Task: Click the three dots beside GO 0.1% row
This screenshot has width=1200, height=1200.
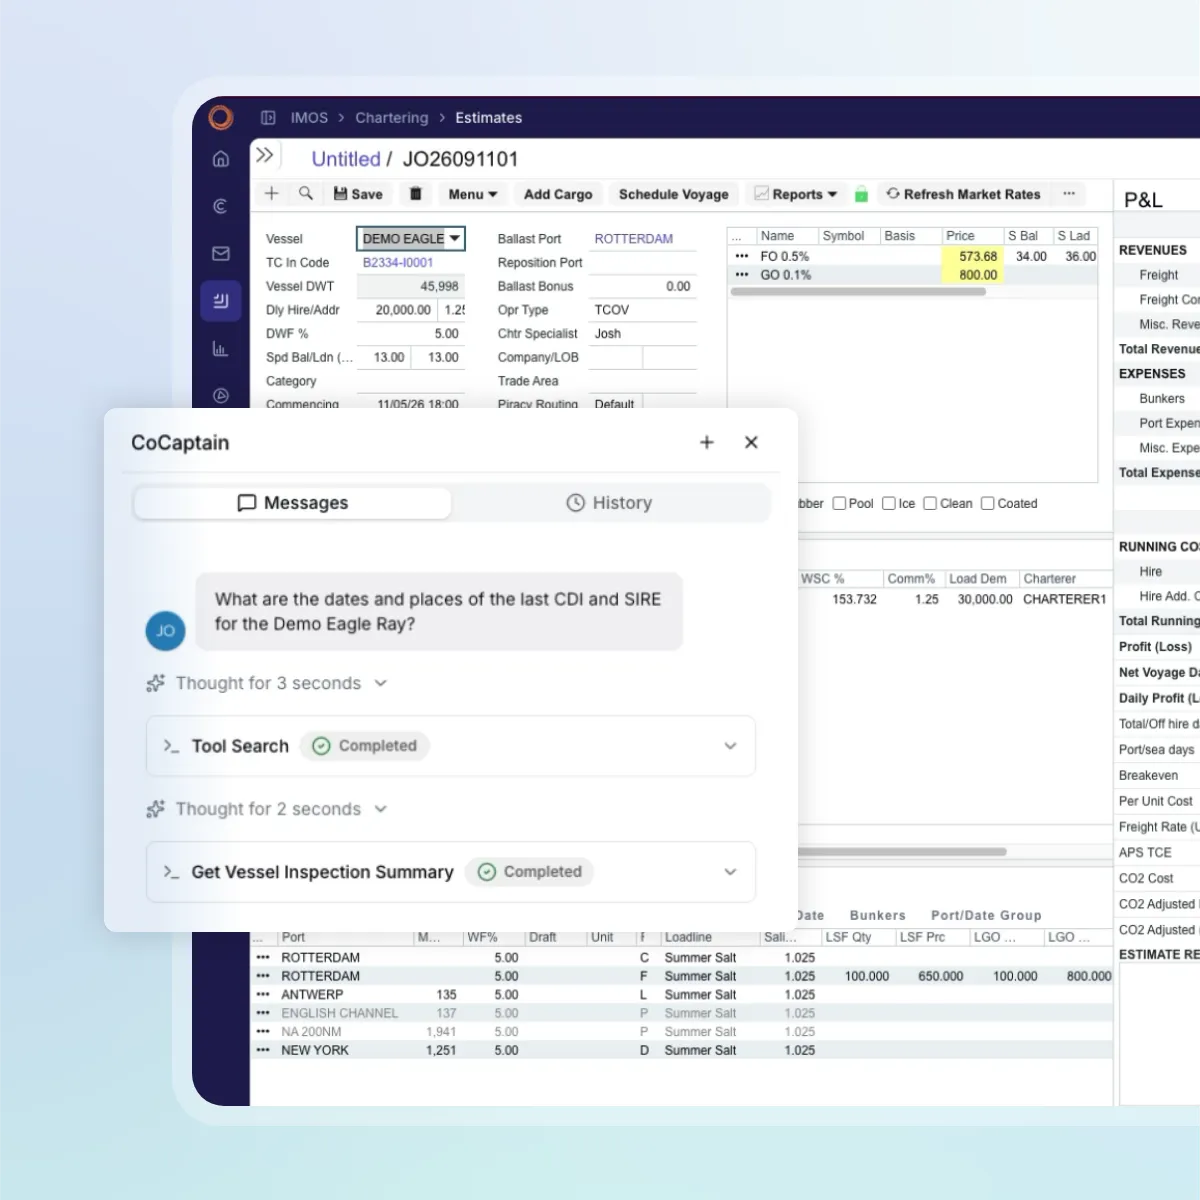Action: click(x=742, y=275)
